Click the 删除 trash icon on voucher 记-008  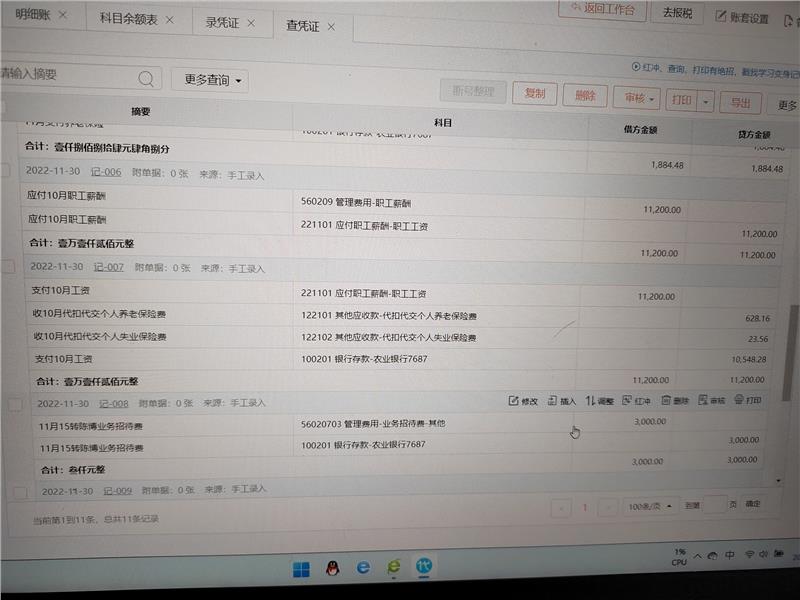[x=665, y=400]
